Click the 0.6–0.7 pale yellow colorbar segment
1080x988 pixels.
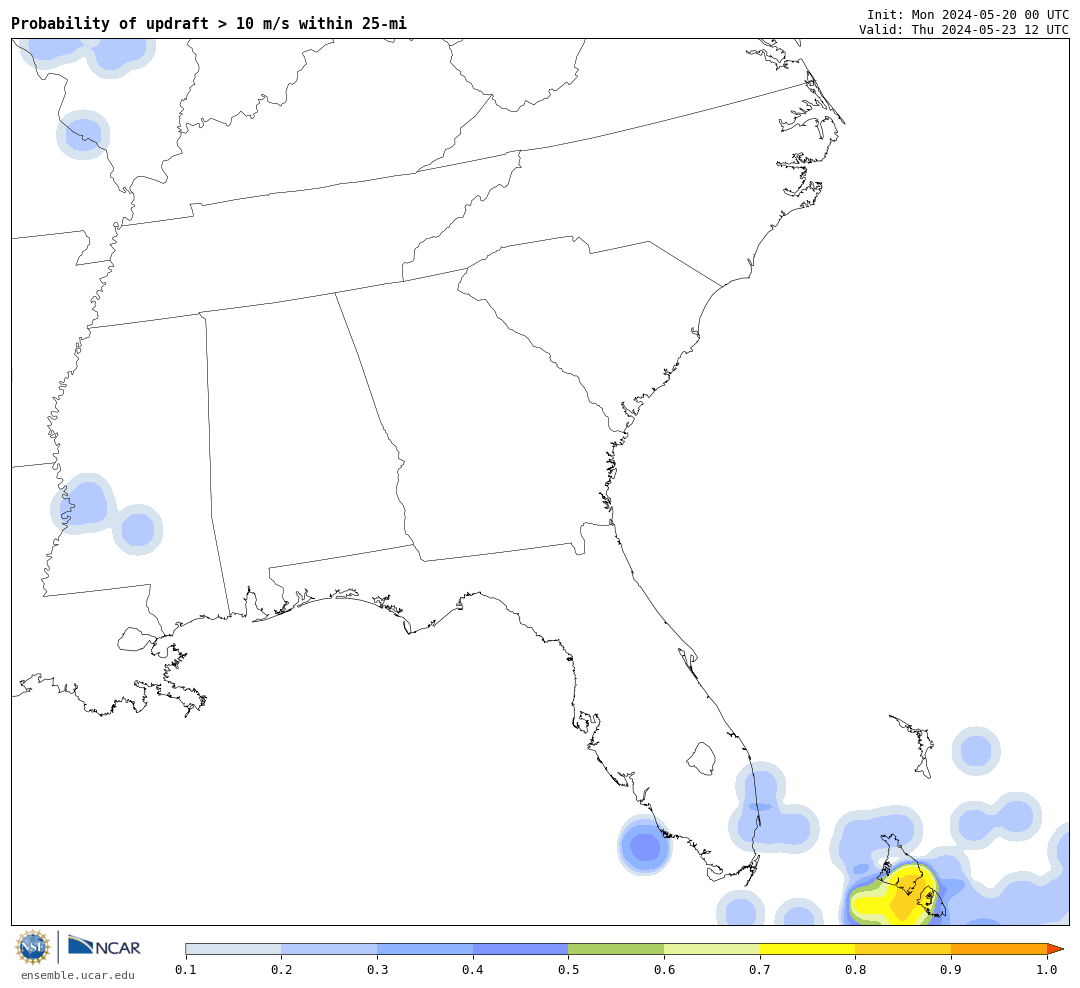pos(712,949)
